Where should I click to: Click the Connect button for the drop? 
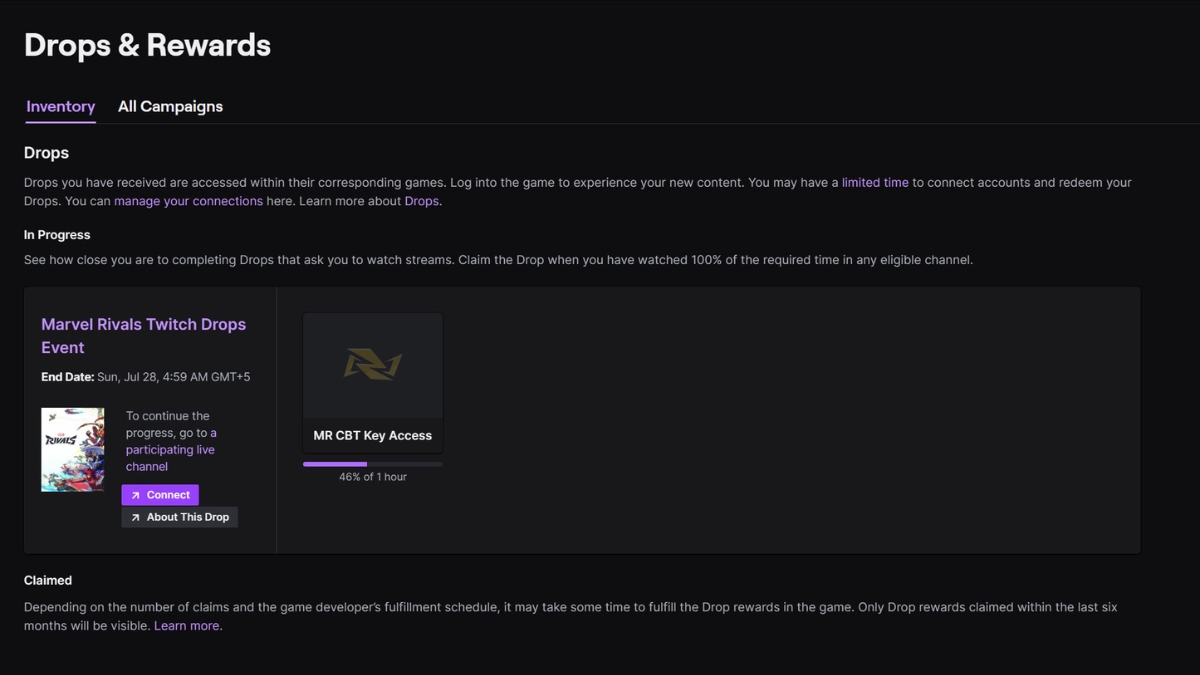coord(160,494)
